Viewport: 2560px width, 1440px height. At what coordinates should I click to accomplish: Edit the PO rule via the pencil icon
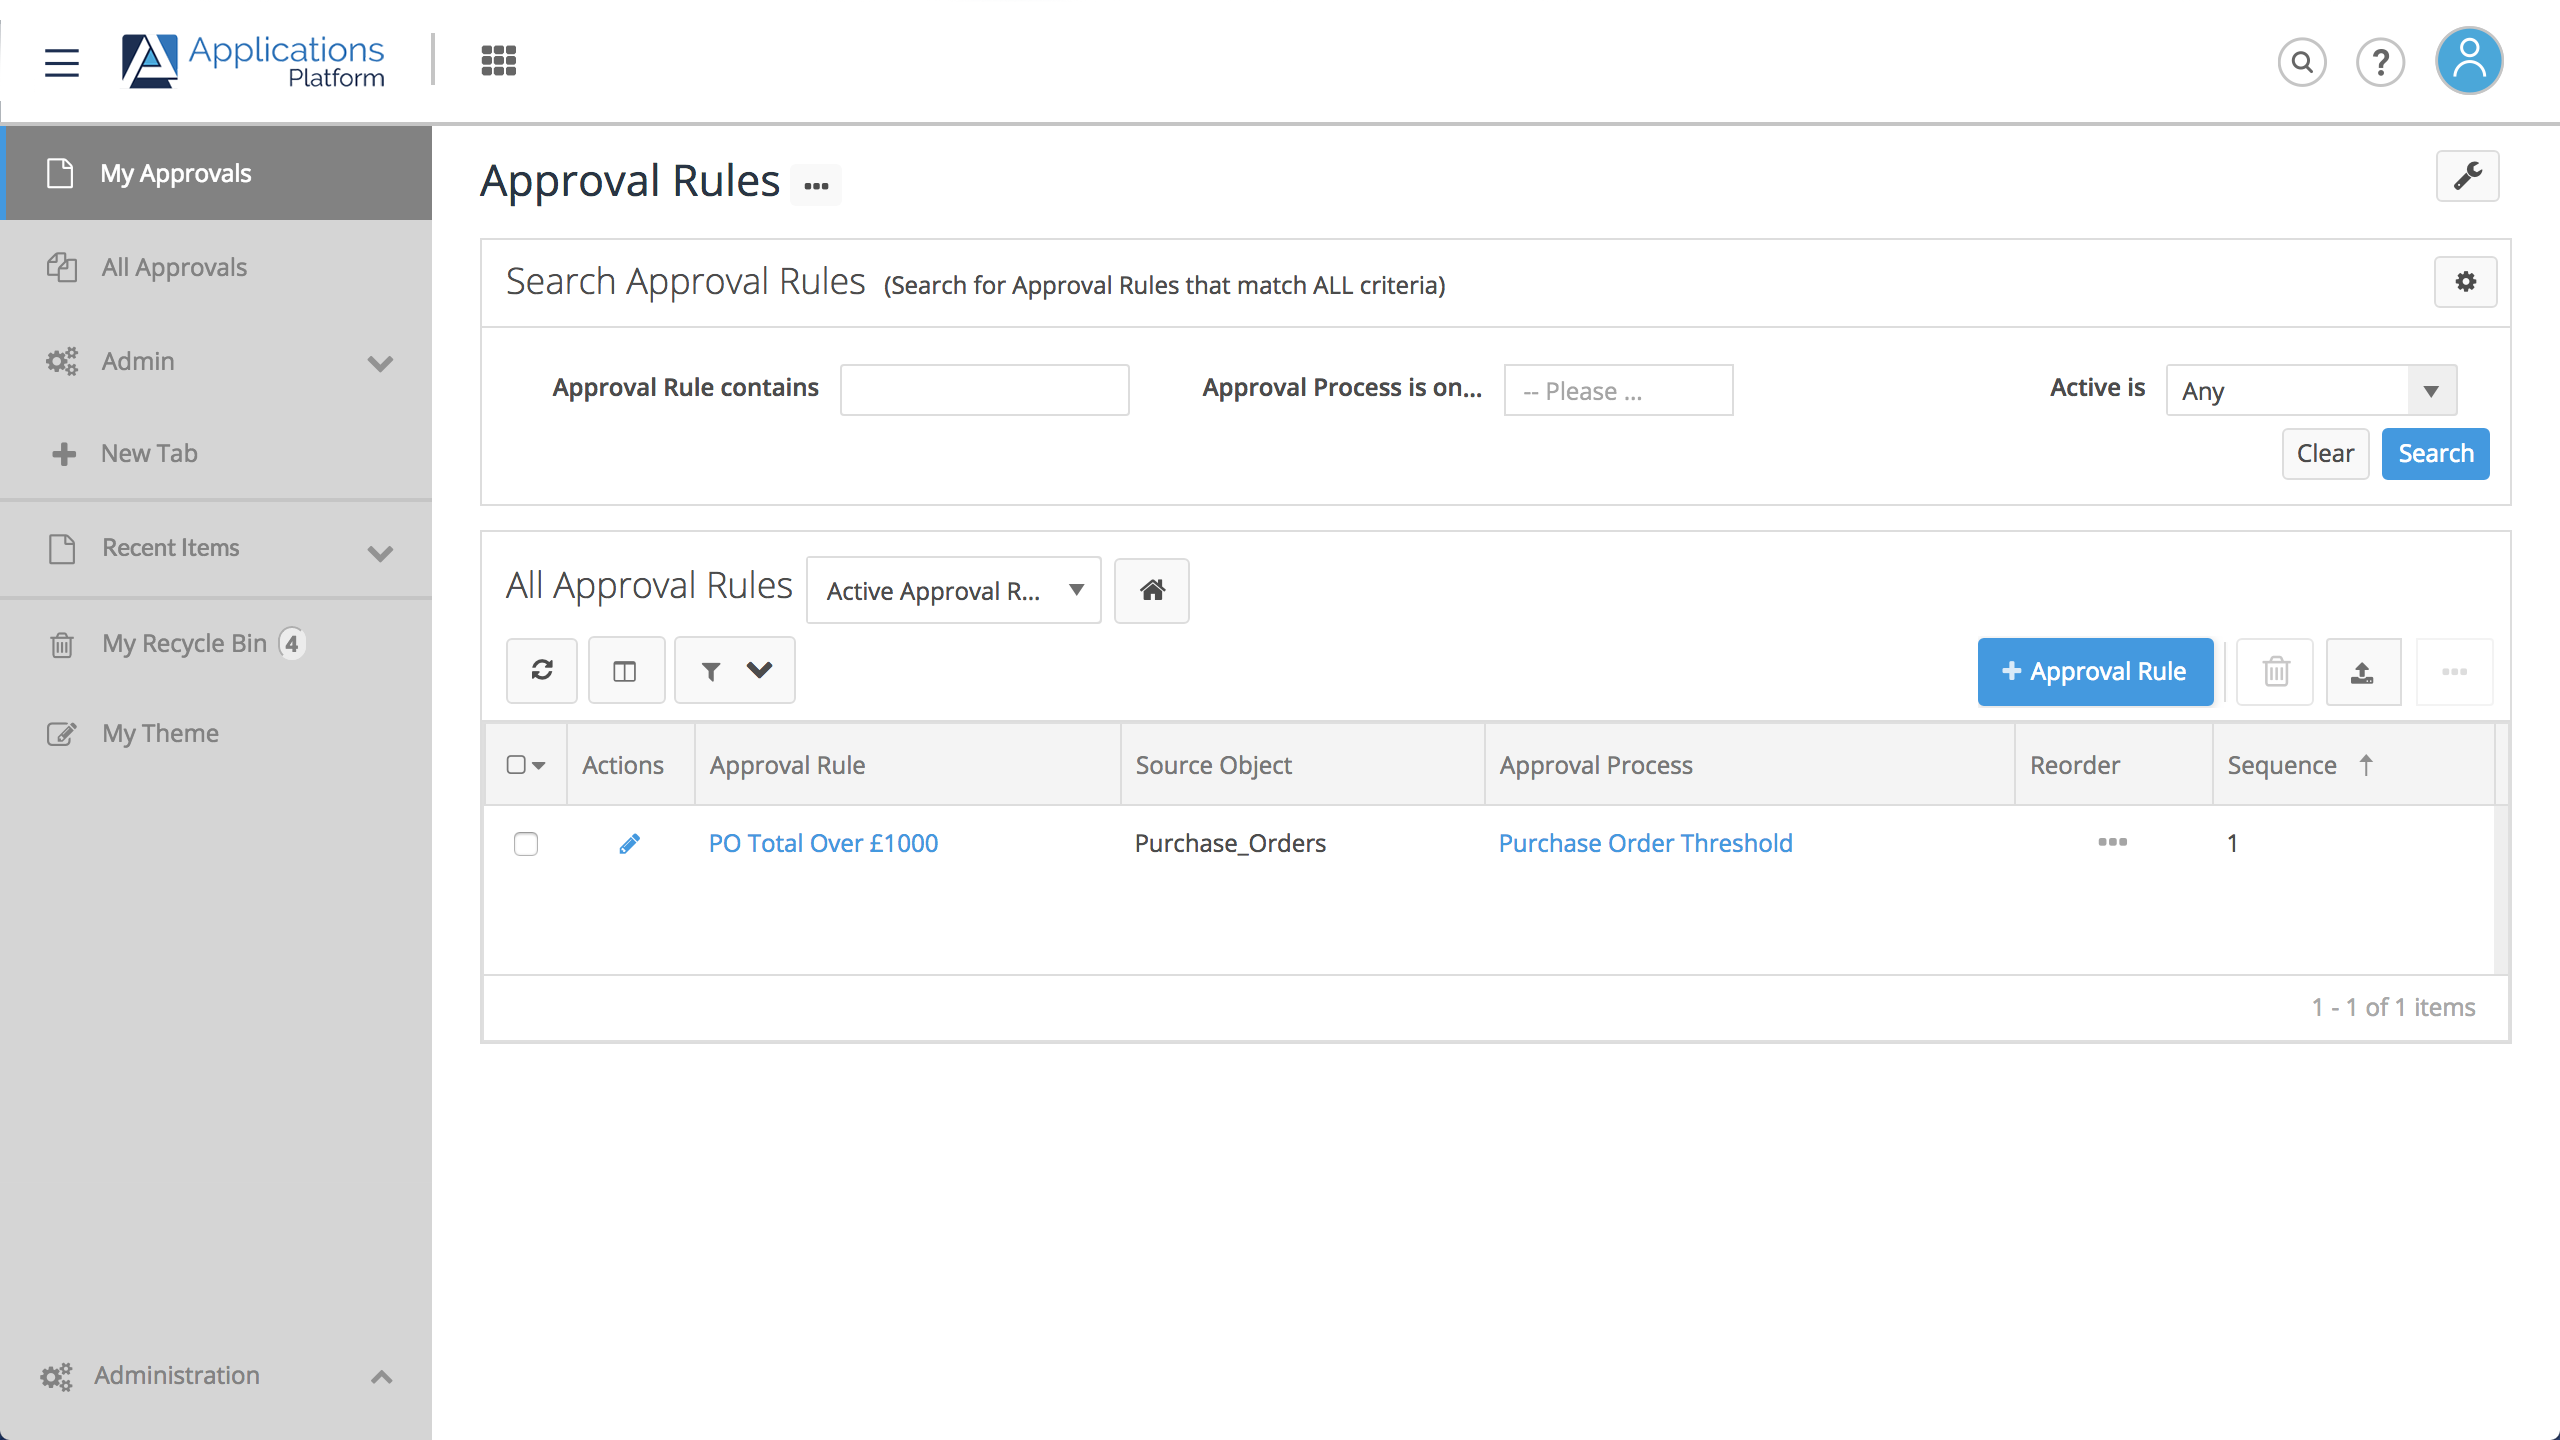630,843
